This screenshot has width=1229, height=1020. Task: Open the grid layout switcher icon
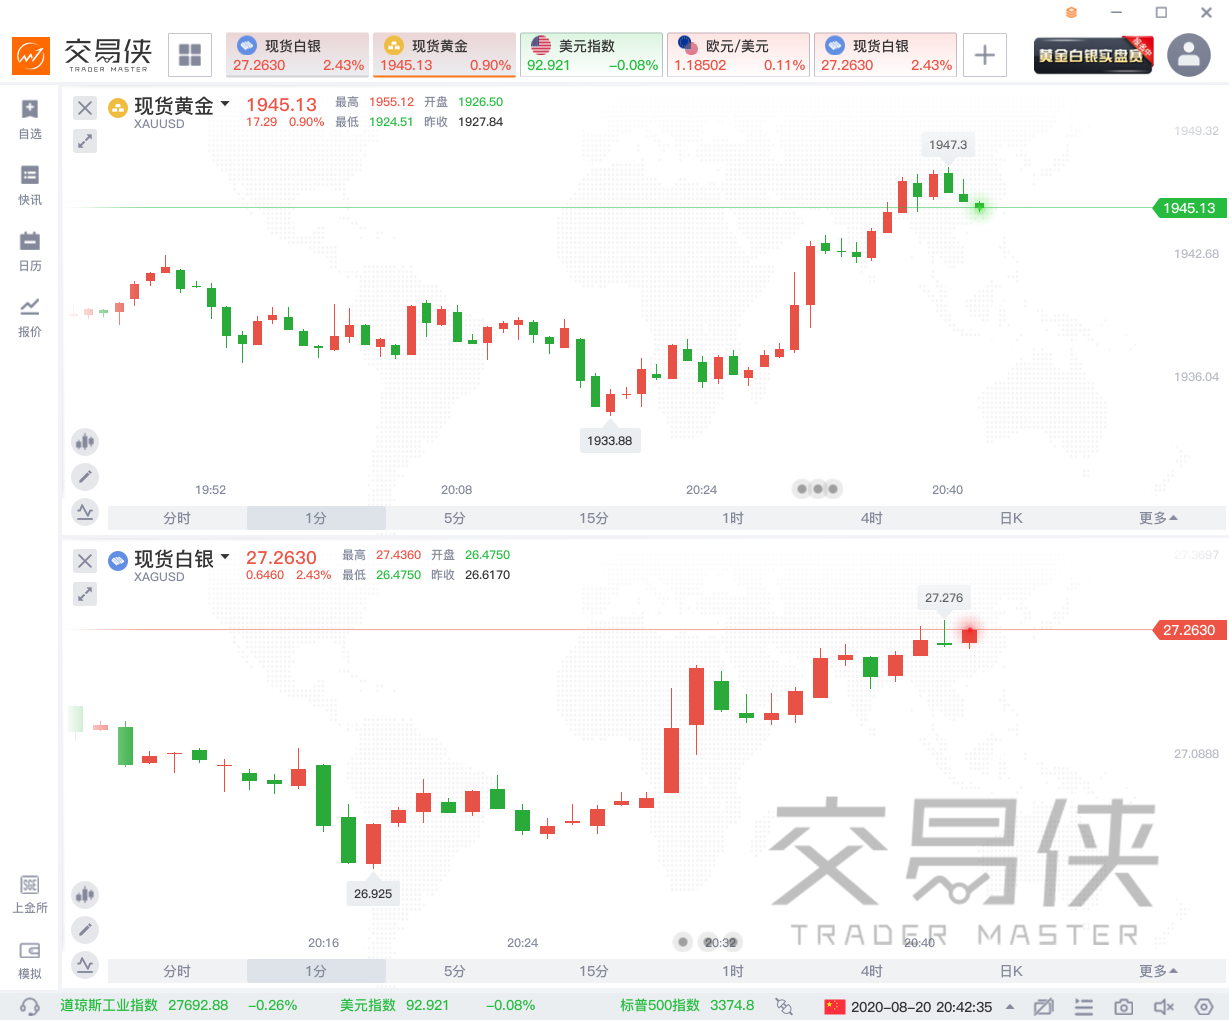190,54
